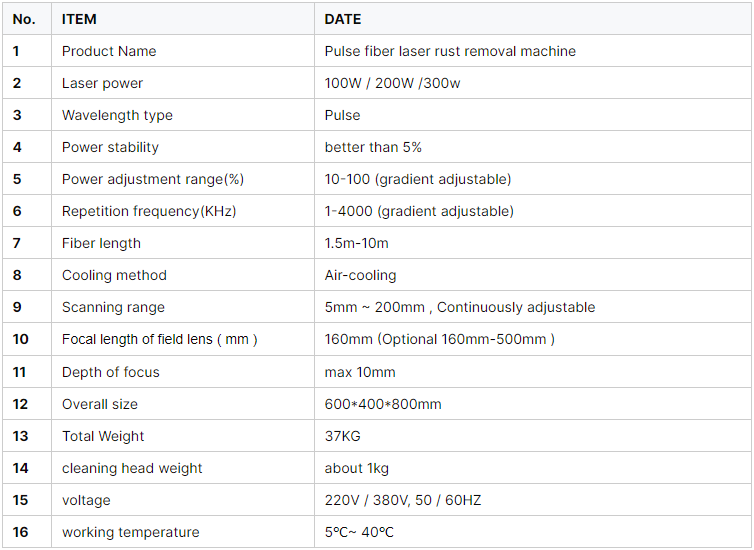Click the "cleaning head weight" label
Image resolution: width=754 pixels, height=550 pixels.
coord(132,468)
